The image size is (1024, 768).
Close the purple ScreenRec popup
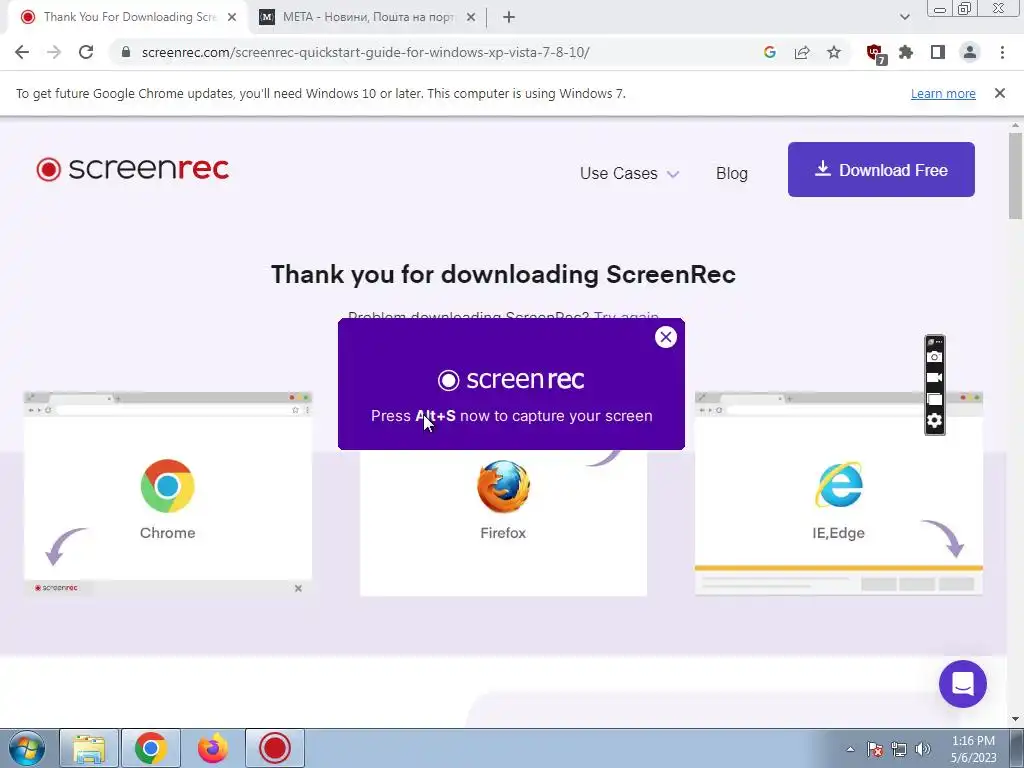[x=665, y=337]
